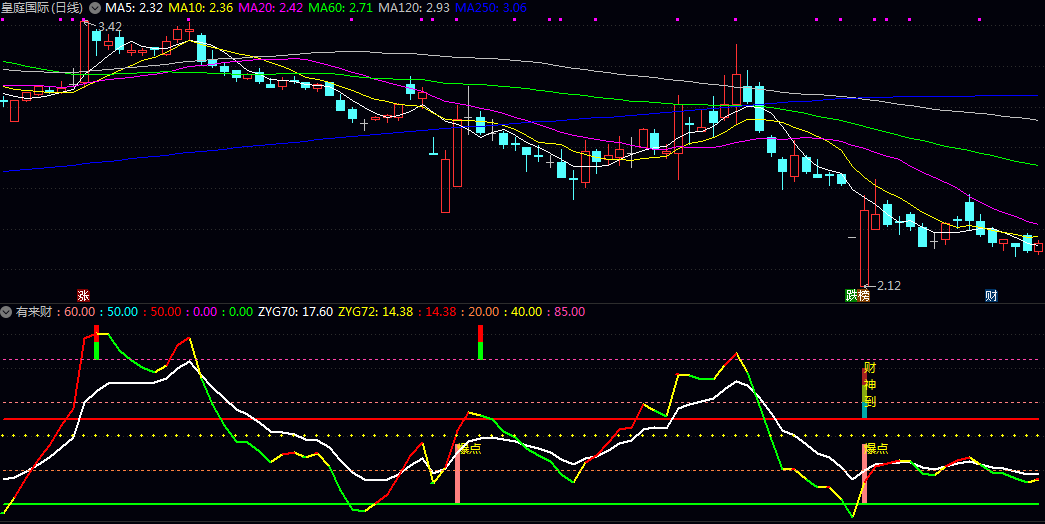Click the 有来财 indicator name

[x=34, y=312]
